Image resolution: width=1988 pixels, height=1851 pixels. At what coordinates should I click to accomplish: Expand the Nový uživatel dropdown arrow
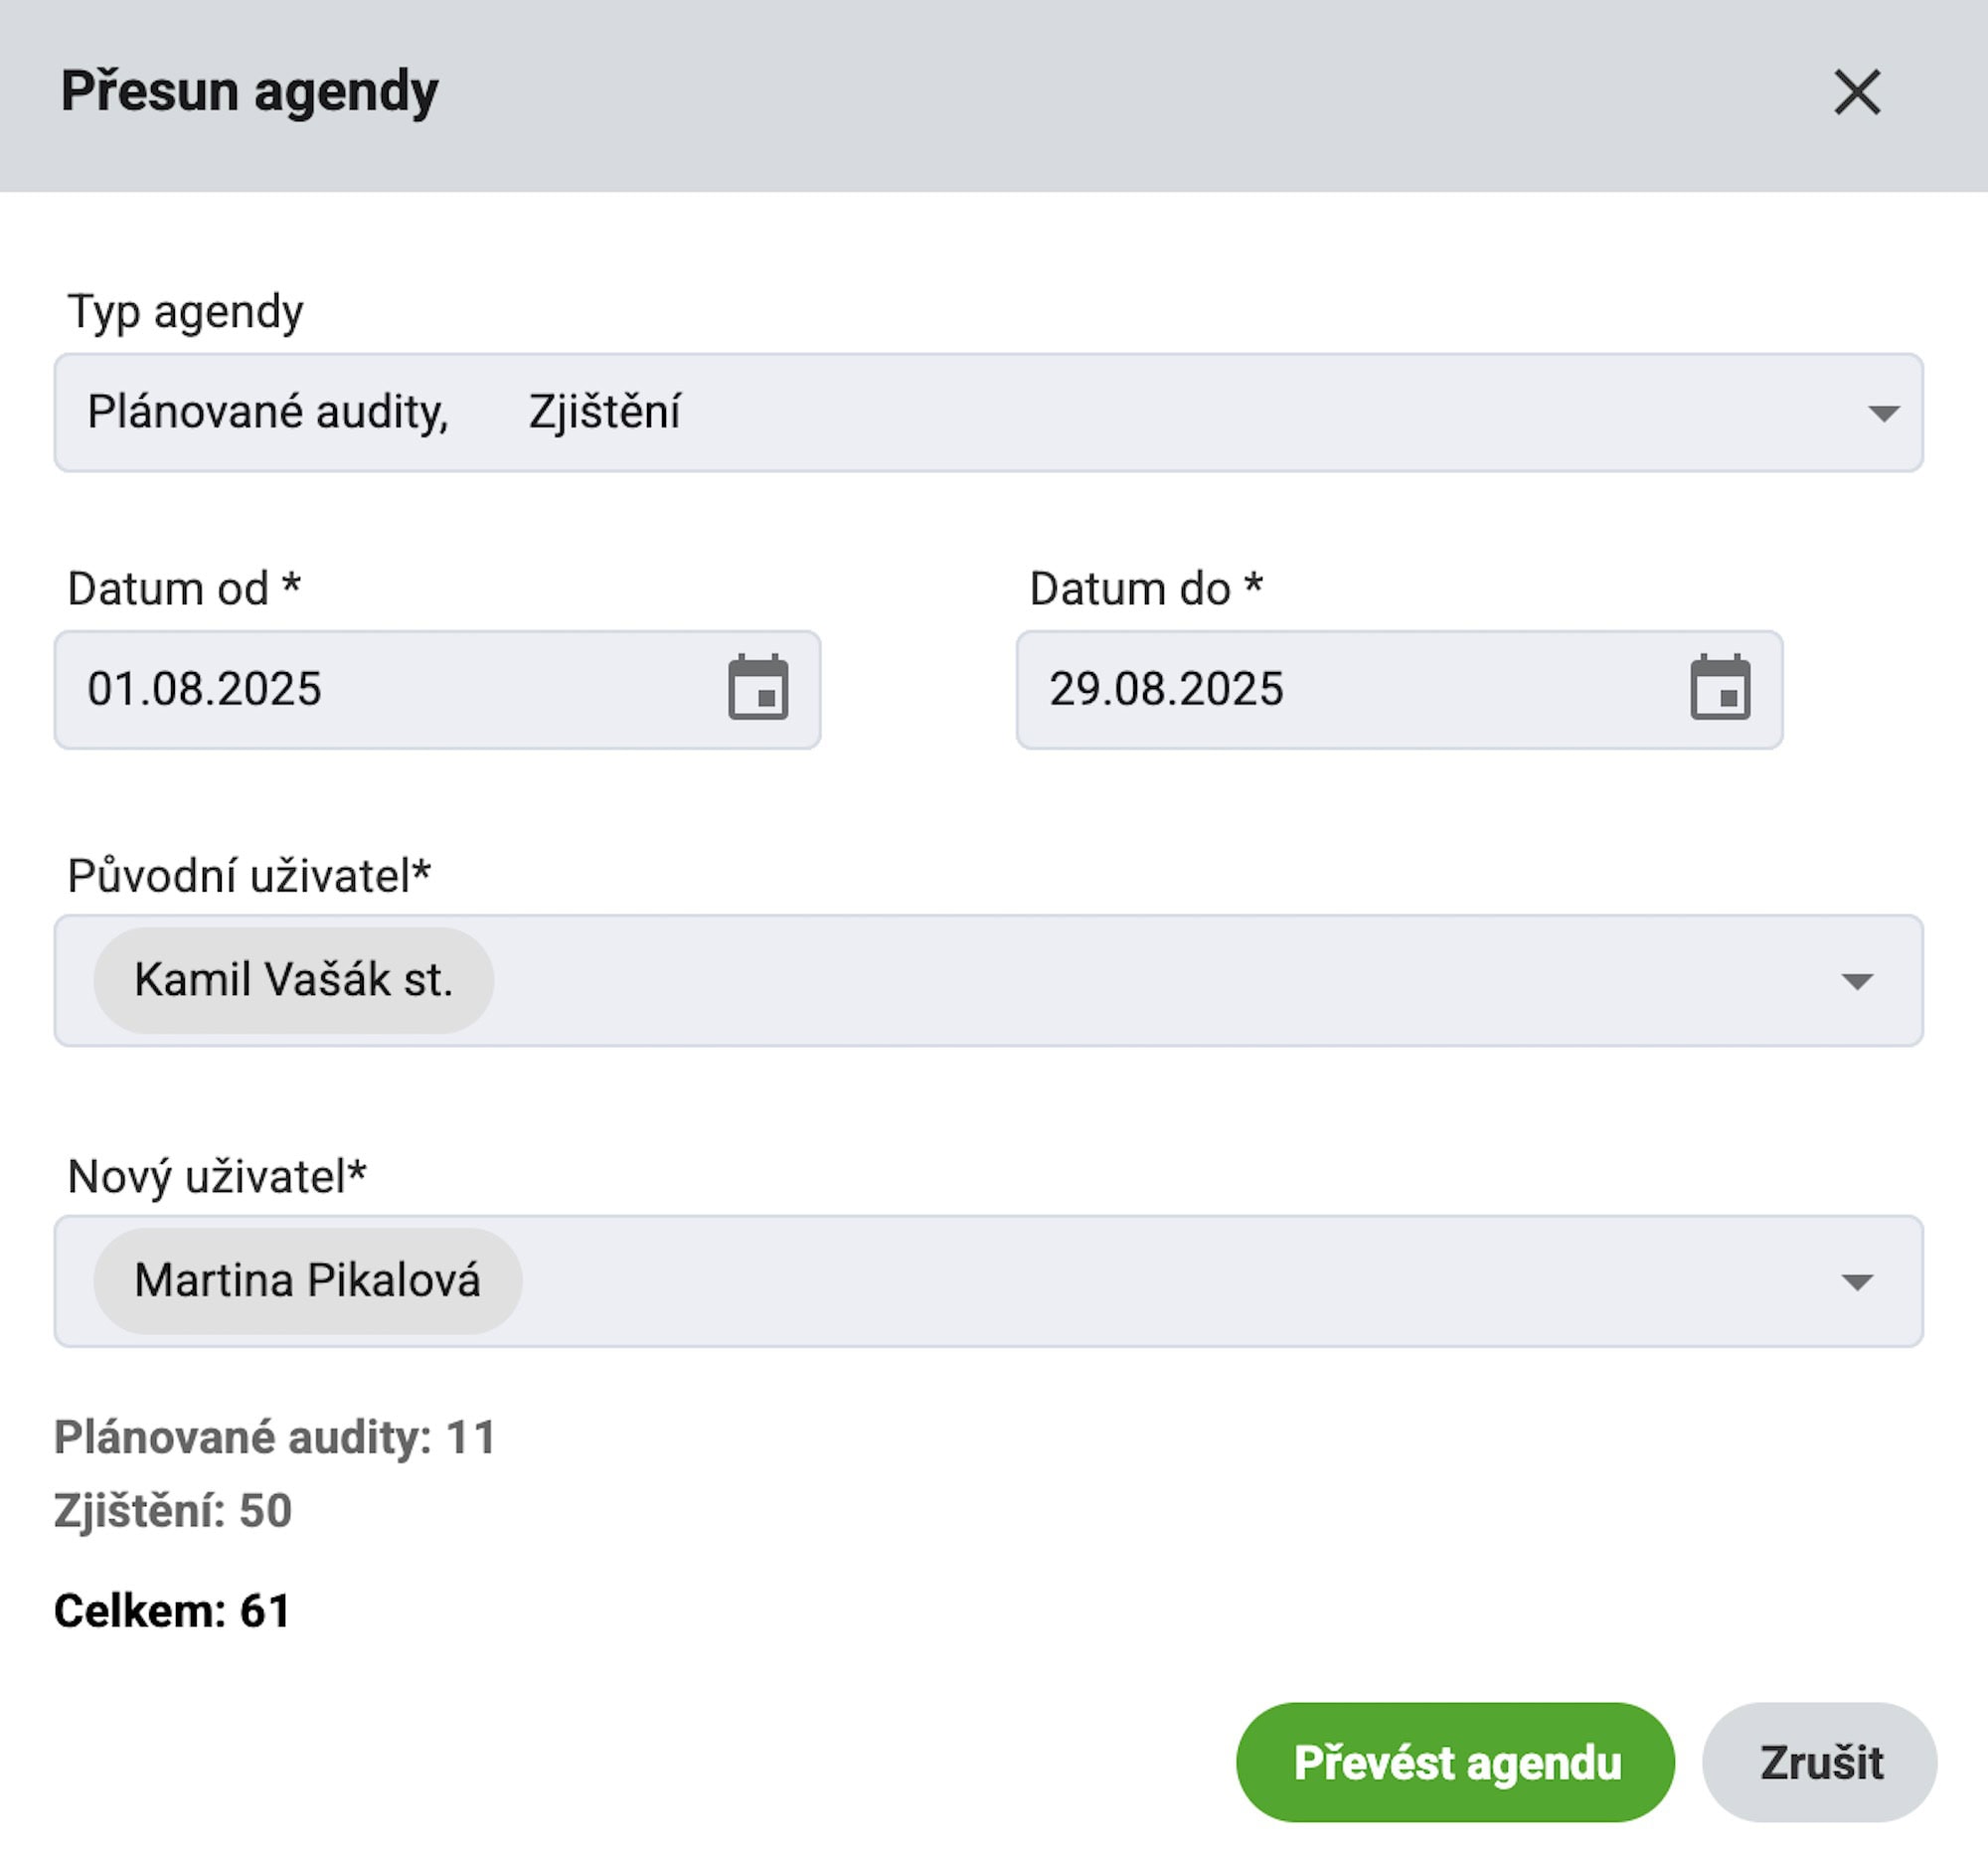[x=1857, y=1282]
